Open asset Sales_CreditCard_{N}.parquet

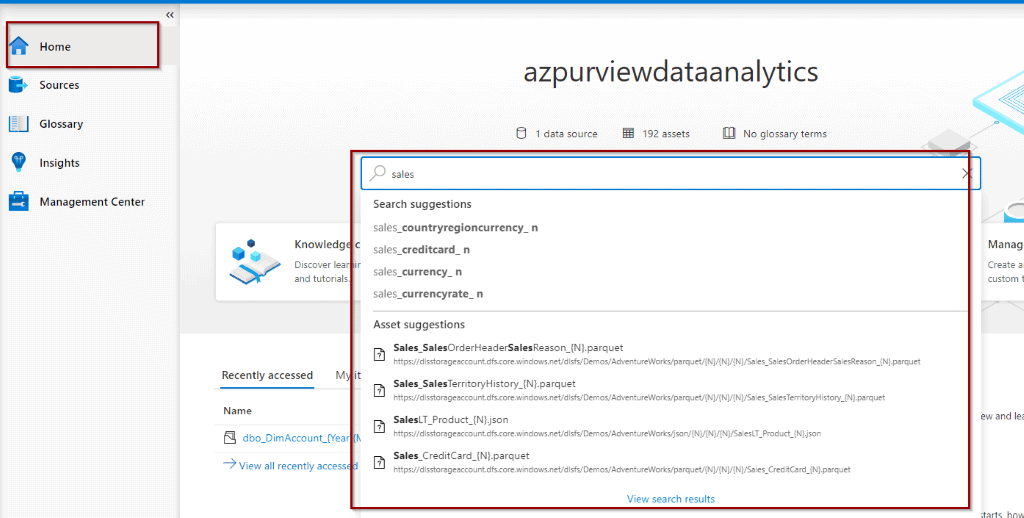pos(461,455)
